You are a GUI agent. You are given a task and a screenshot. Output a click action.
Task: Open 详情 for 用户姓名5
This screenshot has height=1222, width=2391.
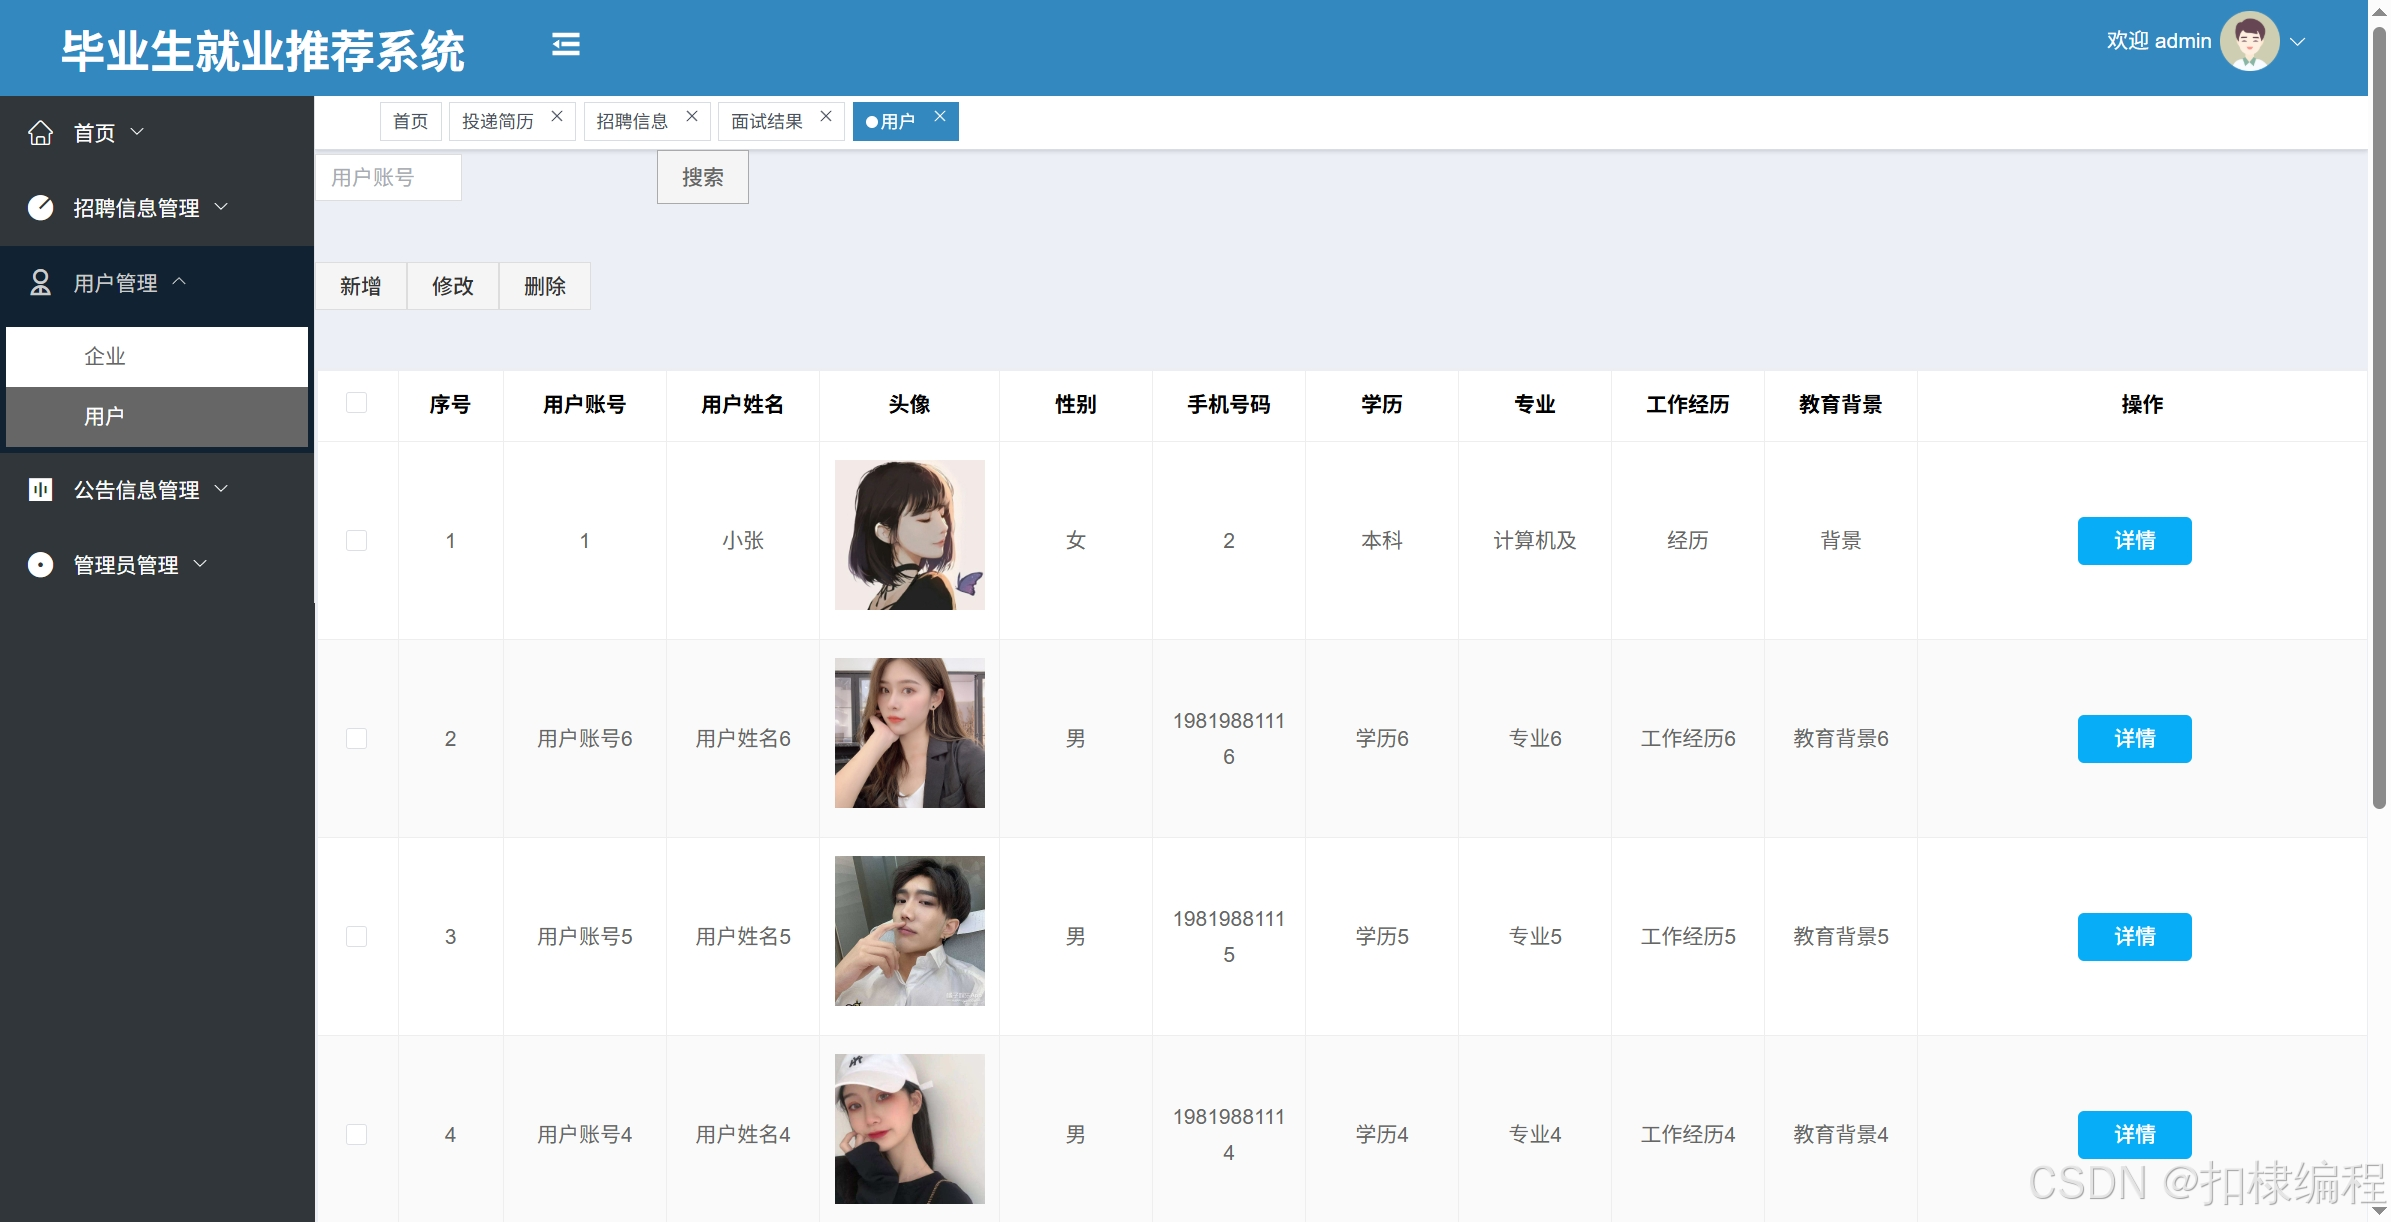click(2134, 936)
